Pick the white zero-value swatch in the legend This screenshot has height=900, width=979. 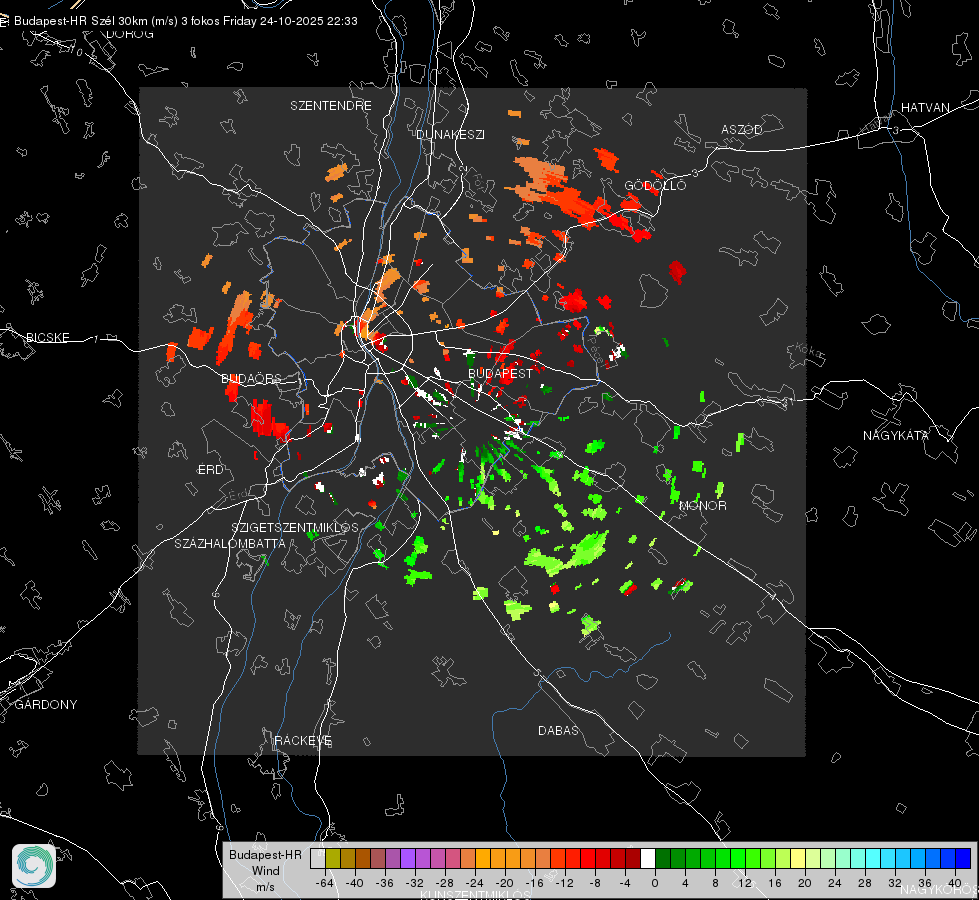648,858
